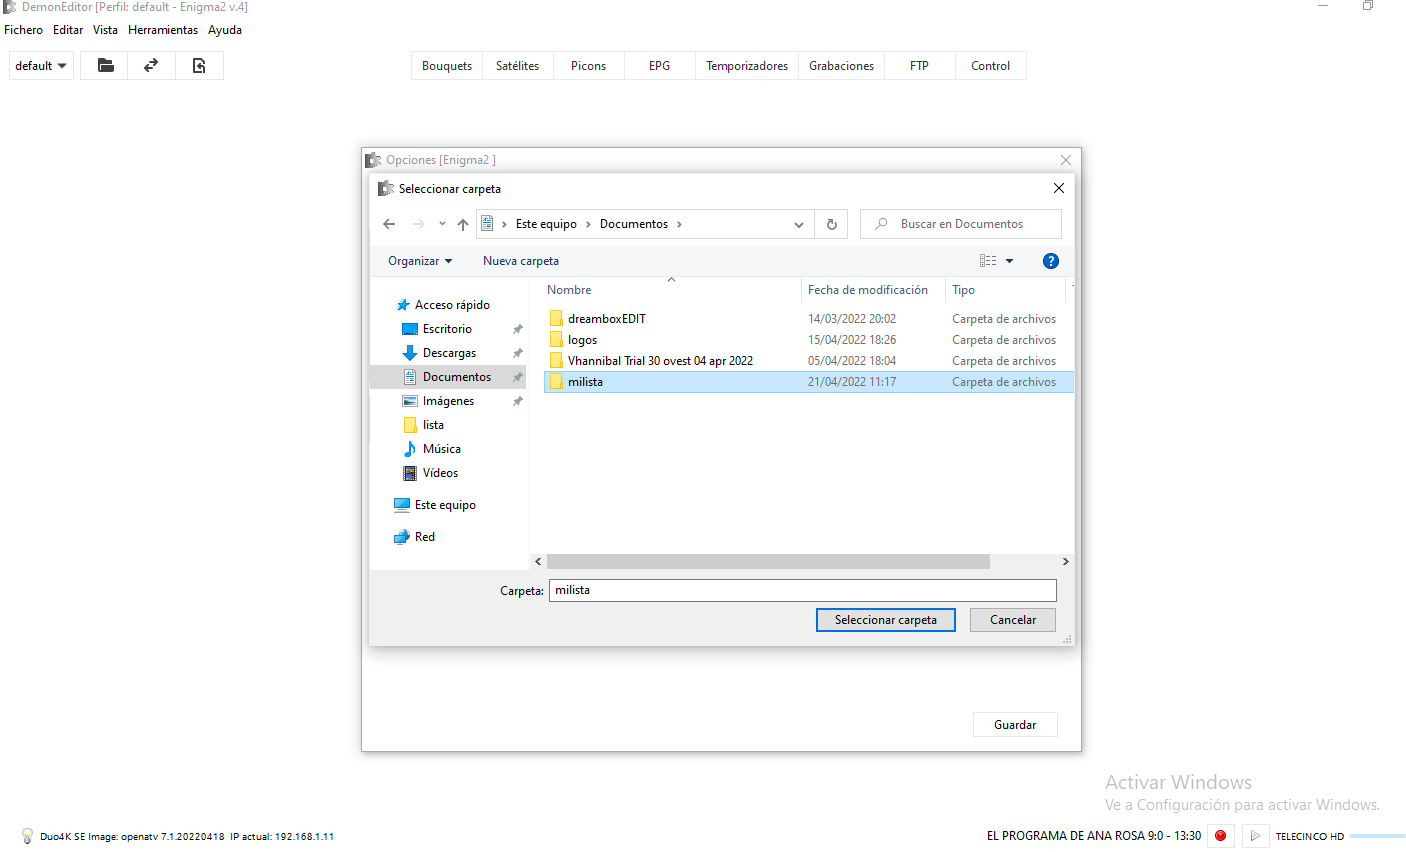Viewport: 1406px width, 852px height.
Task: Click the import file toolbar icon
Action: (x=199, y=66)
